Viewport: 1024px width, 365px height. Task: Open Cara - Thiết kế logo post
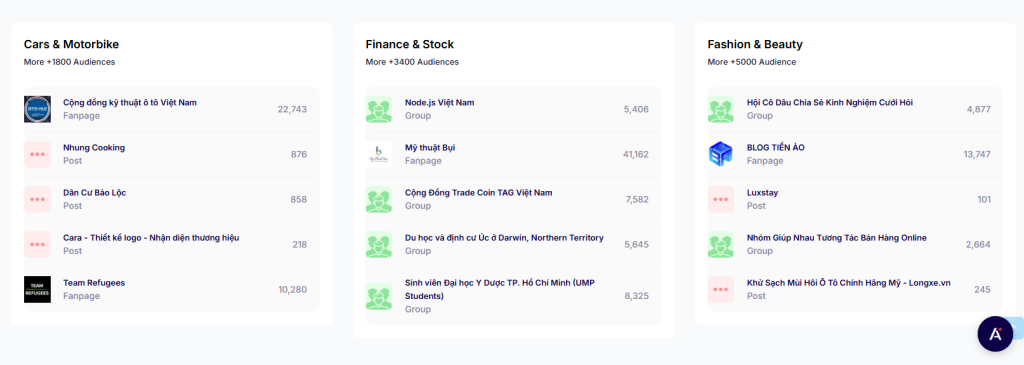coord(172,244)
